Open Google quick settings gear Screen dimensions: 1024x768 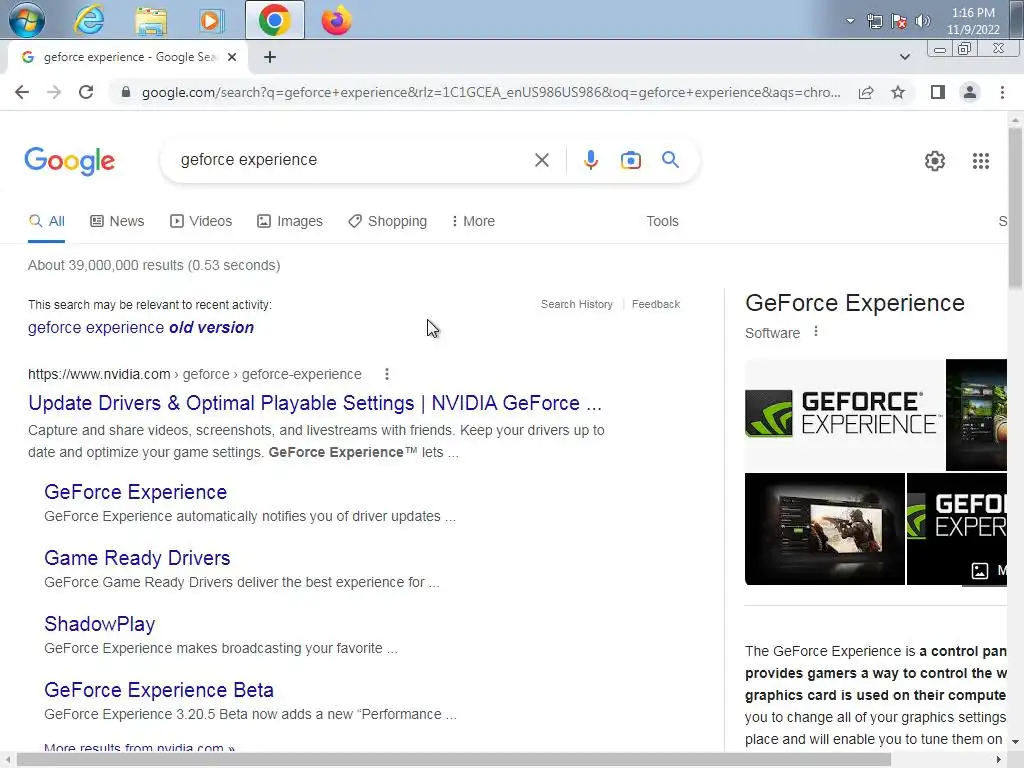tap(935, 161)
